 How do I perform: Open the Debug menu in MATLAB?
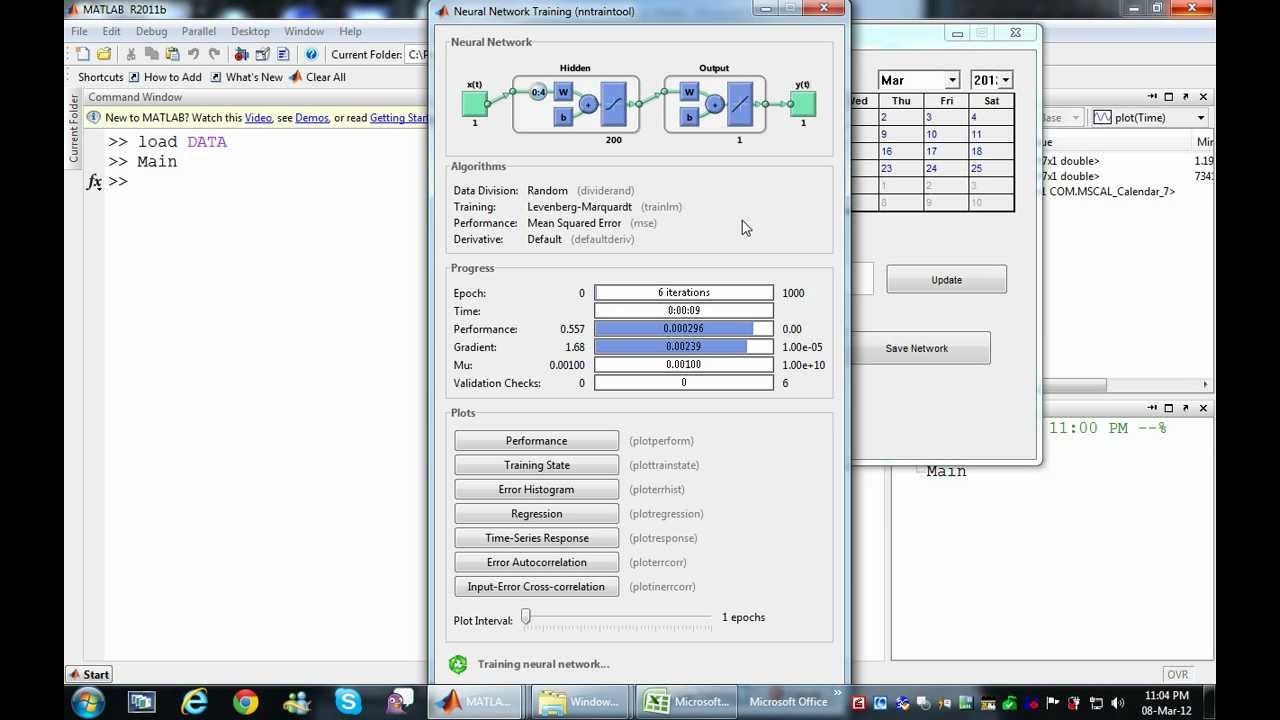[151, 31]
